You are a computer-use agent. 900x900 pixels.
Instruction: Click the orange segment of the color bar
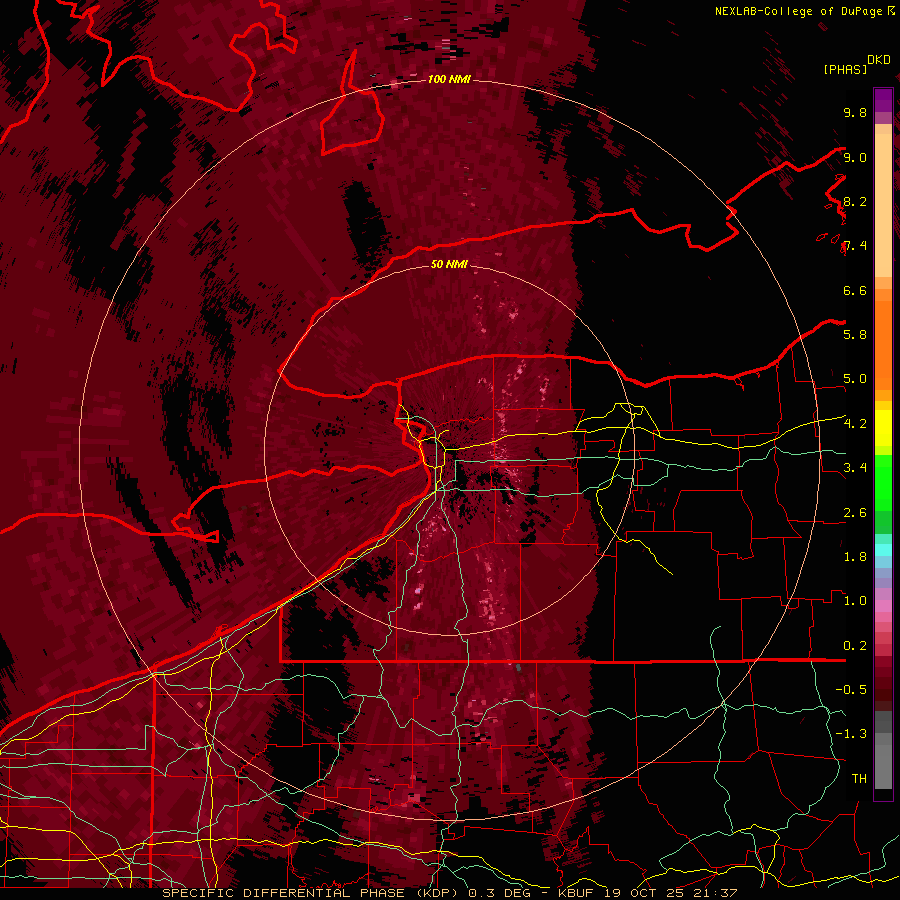(883, 344)
